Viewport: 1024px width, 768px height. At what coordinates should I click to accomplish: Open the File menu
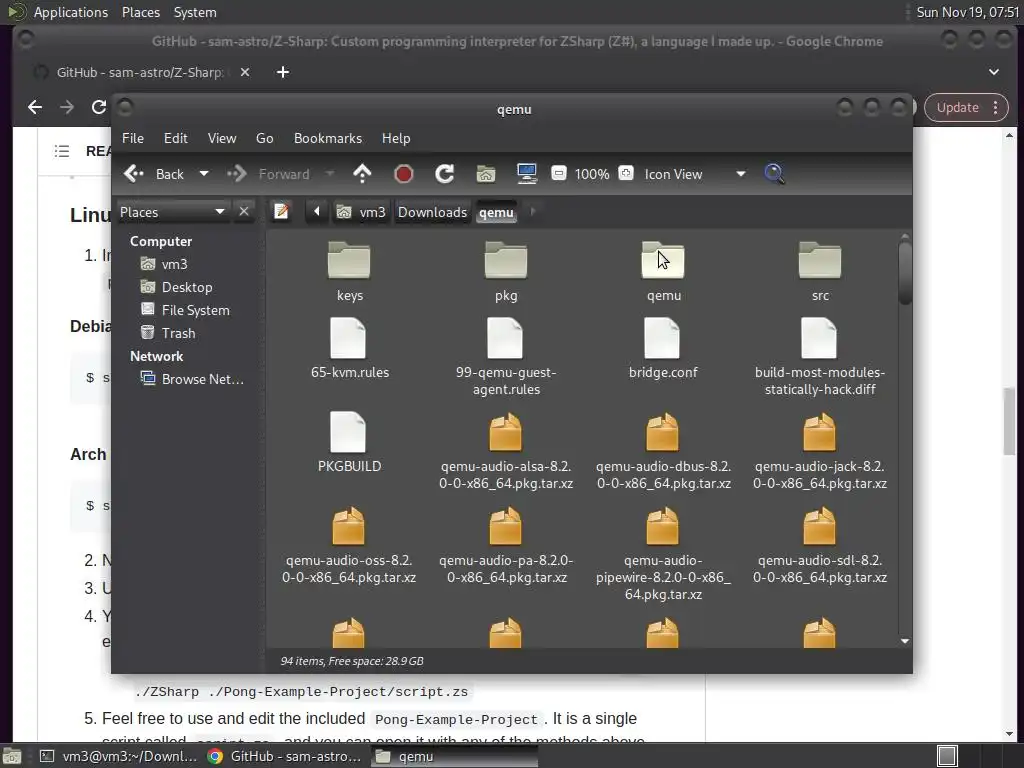[133, 138]
